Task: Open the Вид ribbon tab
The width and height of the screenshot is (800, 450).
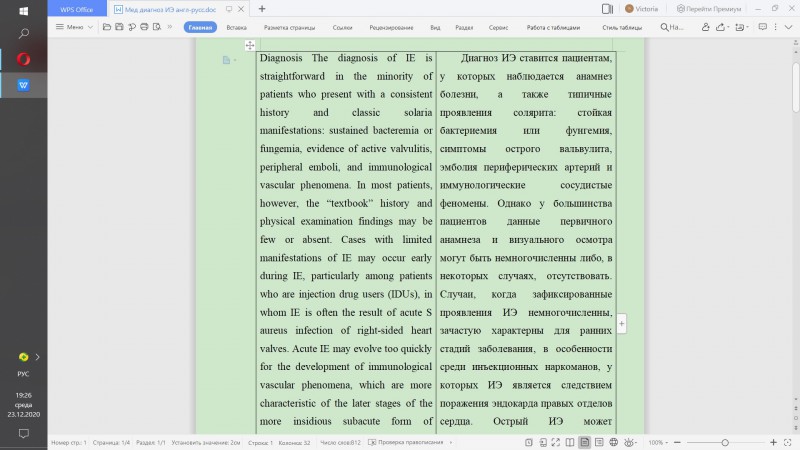Action: (x=435, y=28)
